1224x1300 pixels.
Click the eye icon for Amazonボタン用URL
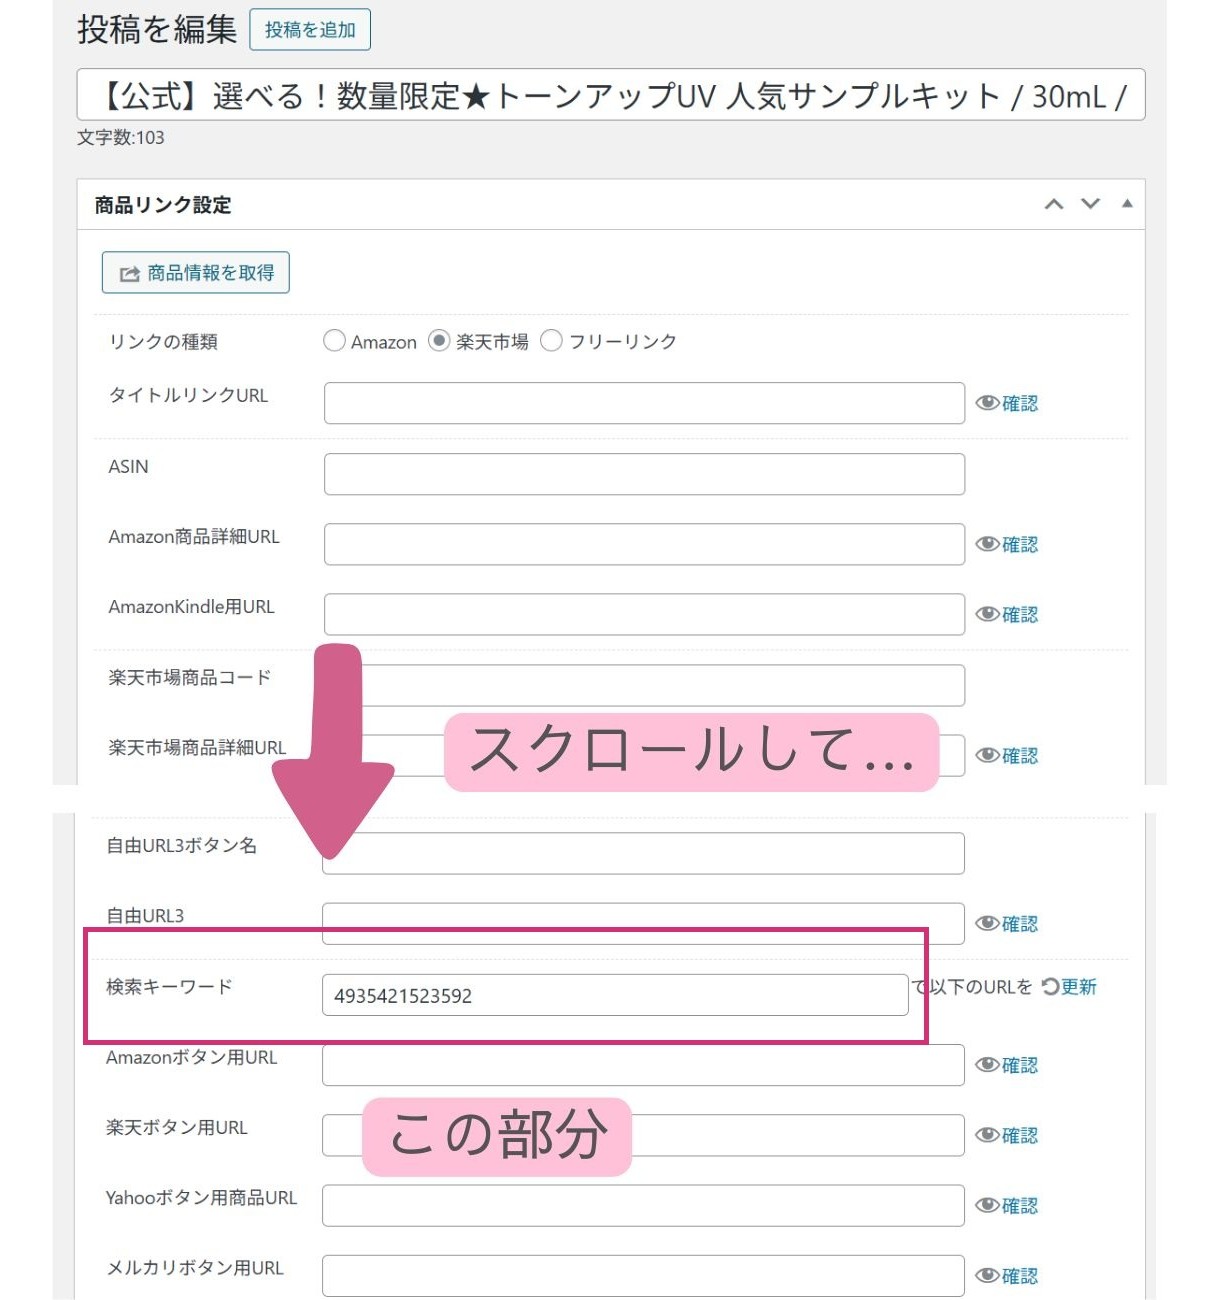tap(988, 1065)
